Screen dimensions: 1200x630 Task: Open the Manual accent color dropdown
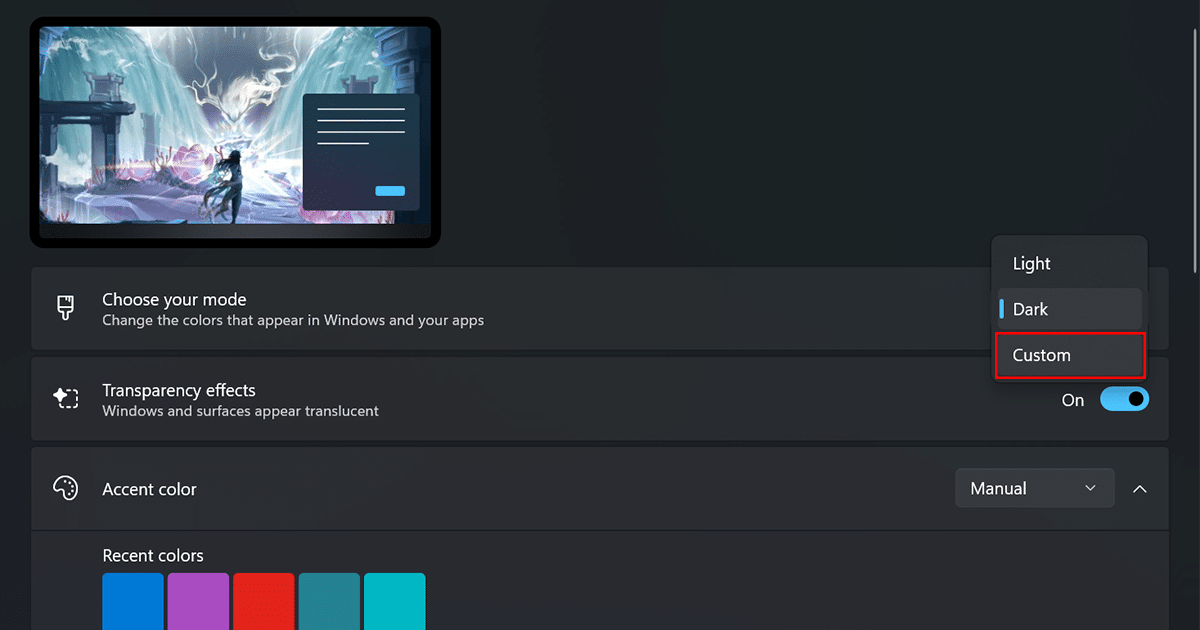click(x=1034, y=488)
